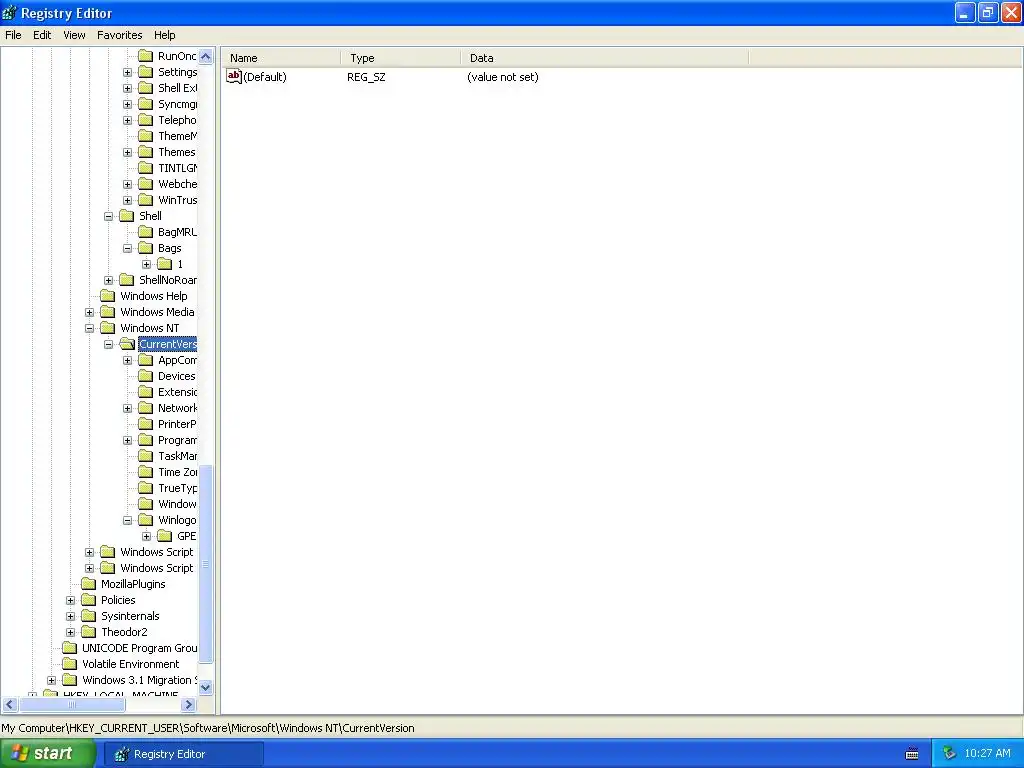Click the Data column header
The height and width of the screenshot is (768, 1024).
[x=605, y=58]
